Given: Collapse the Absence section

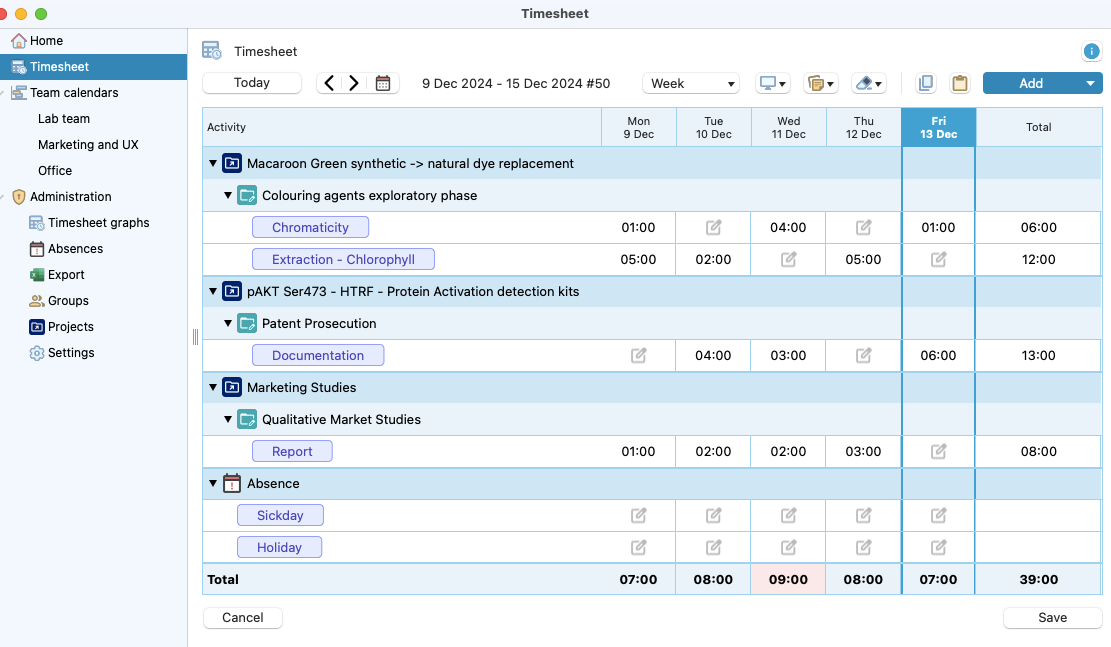Looking at the screenshot, I should tap(212, 483).
